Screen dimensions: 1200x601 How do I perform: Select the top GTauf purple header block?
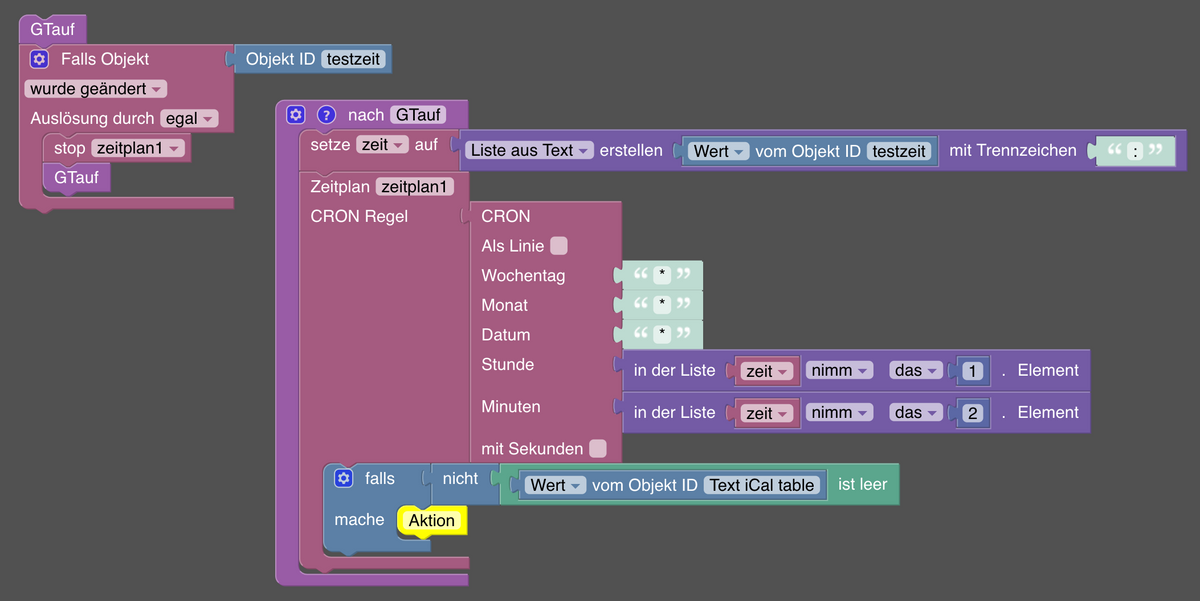click(53, 29)
